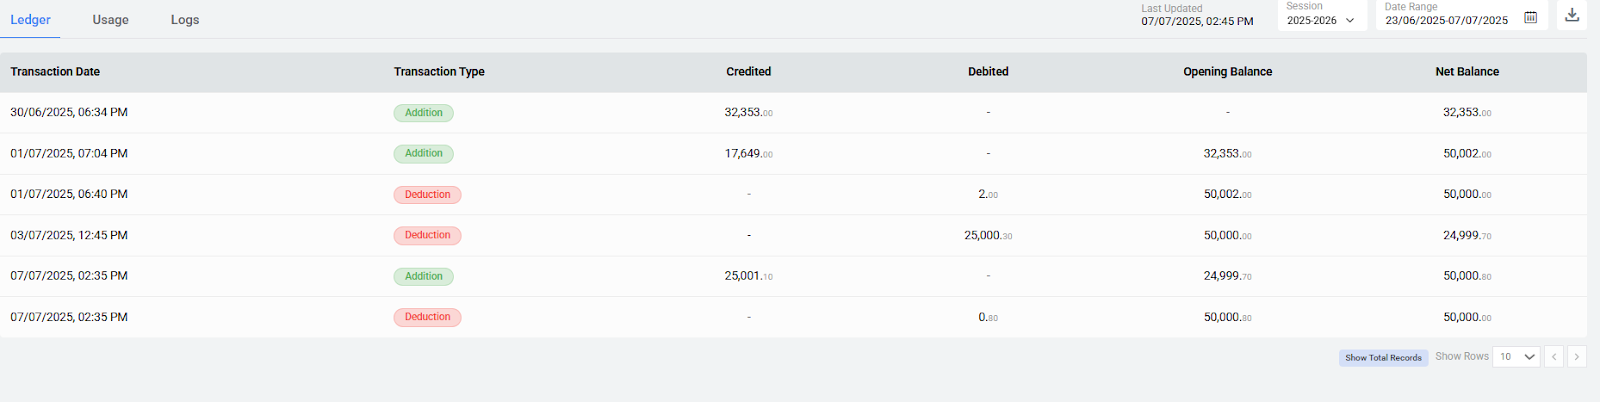This screenshot has height=402, width=1600.
Task: Go to the next page arrow
Action: tap(1577, 357)
